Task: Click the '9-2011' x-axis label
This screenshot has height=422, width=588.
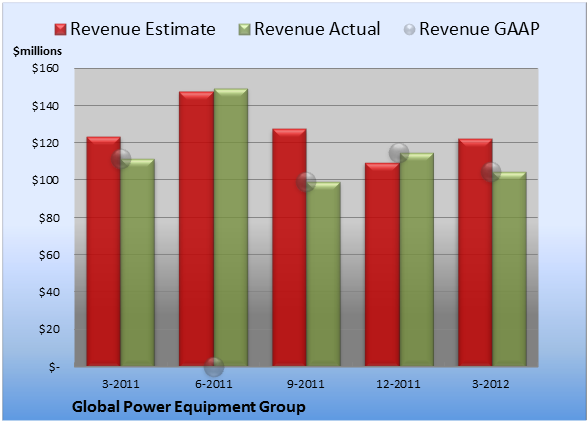Action: pyautogui.click(x=306, y=384)
